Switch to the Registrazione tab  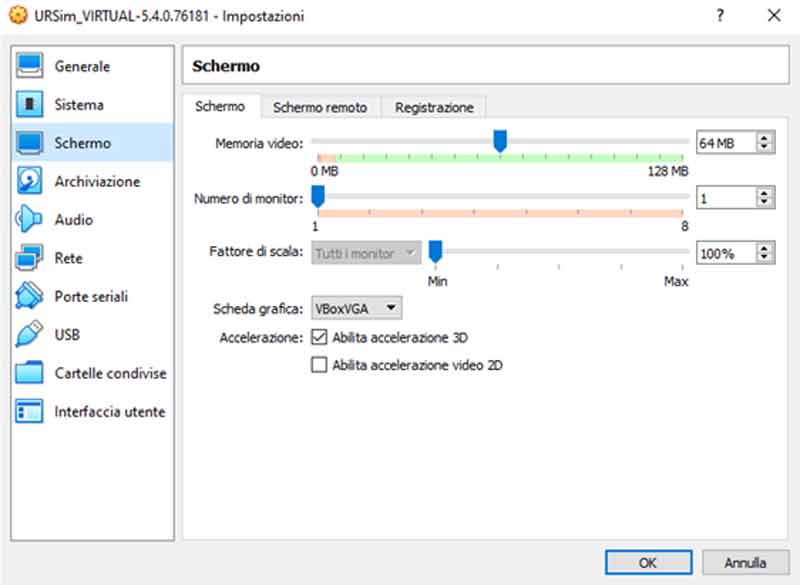coord(434,108)
